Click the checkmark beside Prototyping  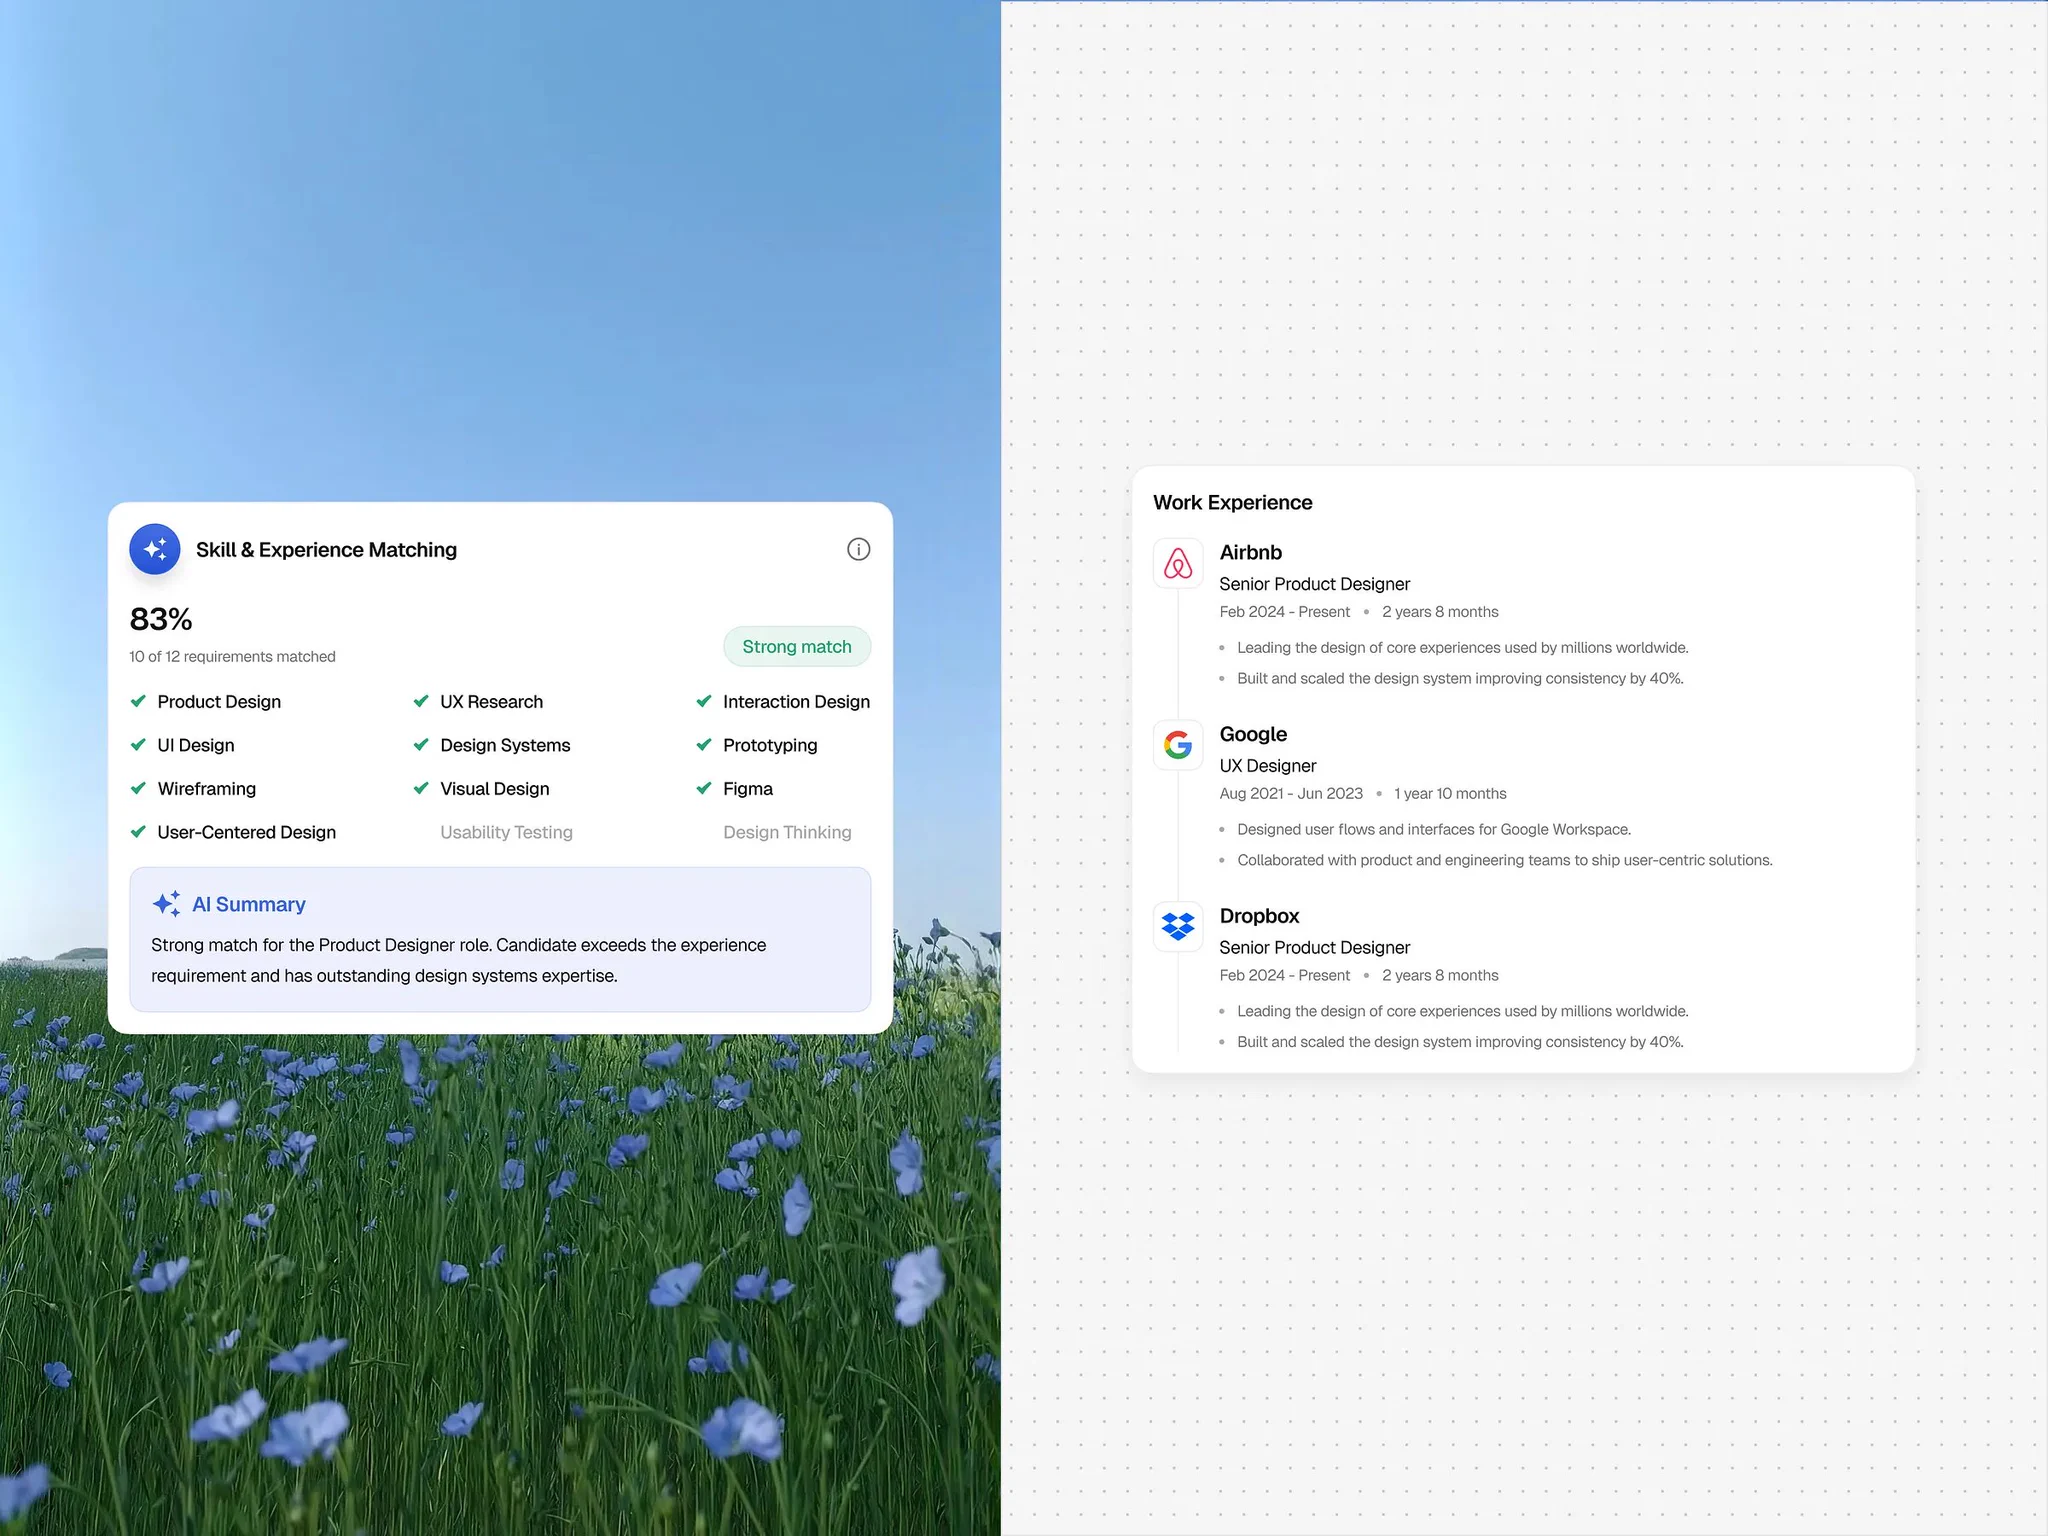[x=704, y=745]
